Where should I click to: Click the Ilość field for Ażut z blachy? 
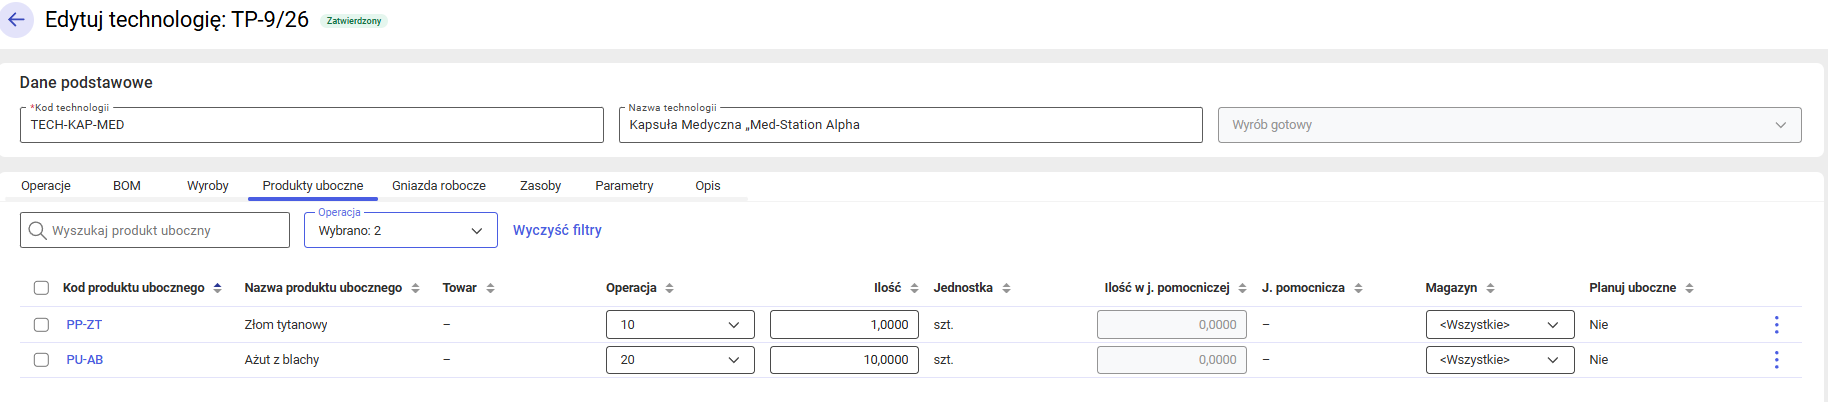(x=844, y=360)
